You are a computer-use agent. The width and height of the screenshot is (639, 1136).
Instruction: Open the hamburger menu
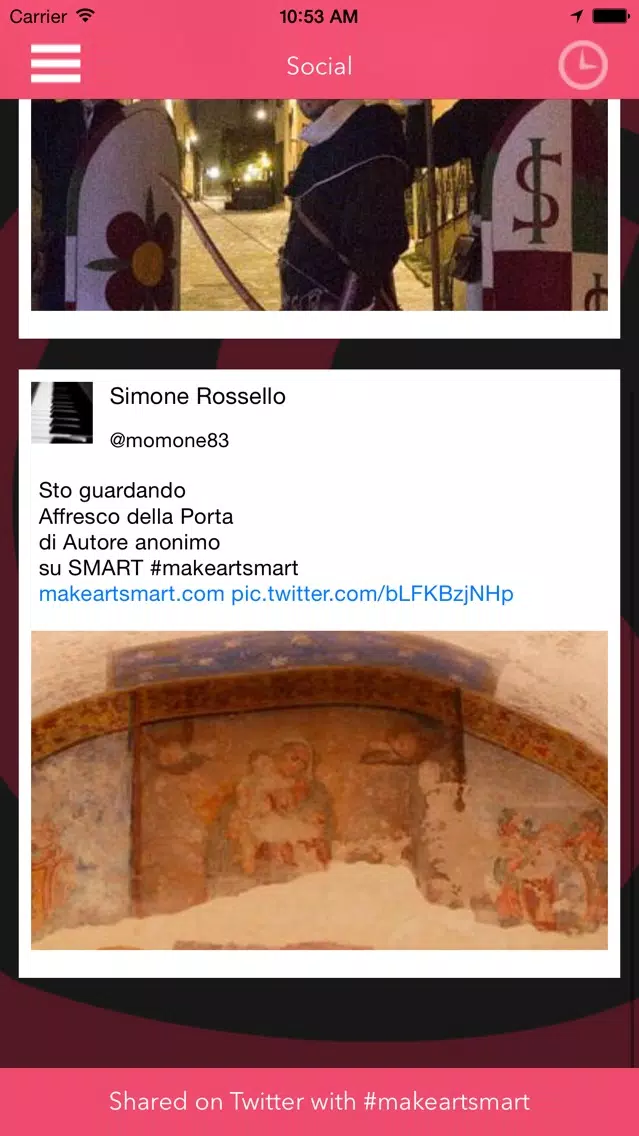coord(56,64)
